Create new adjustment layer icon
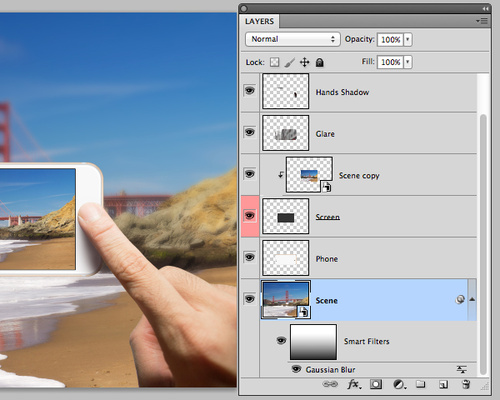 [x=399, y=385]
